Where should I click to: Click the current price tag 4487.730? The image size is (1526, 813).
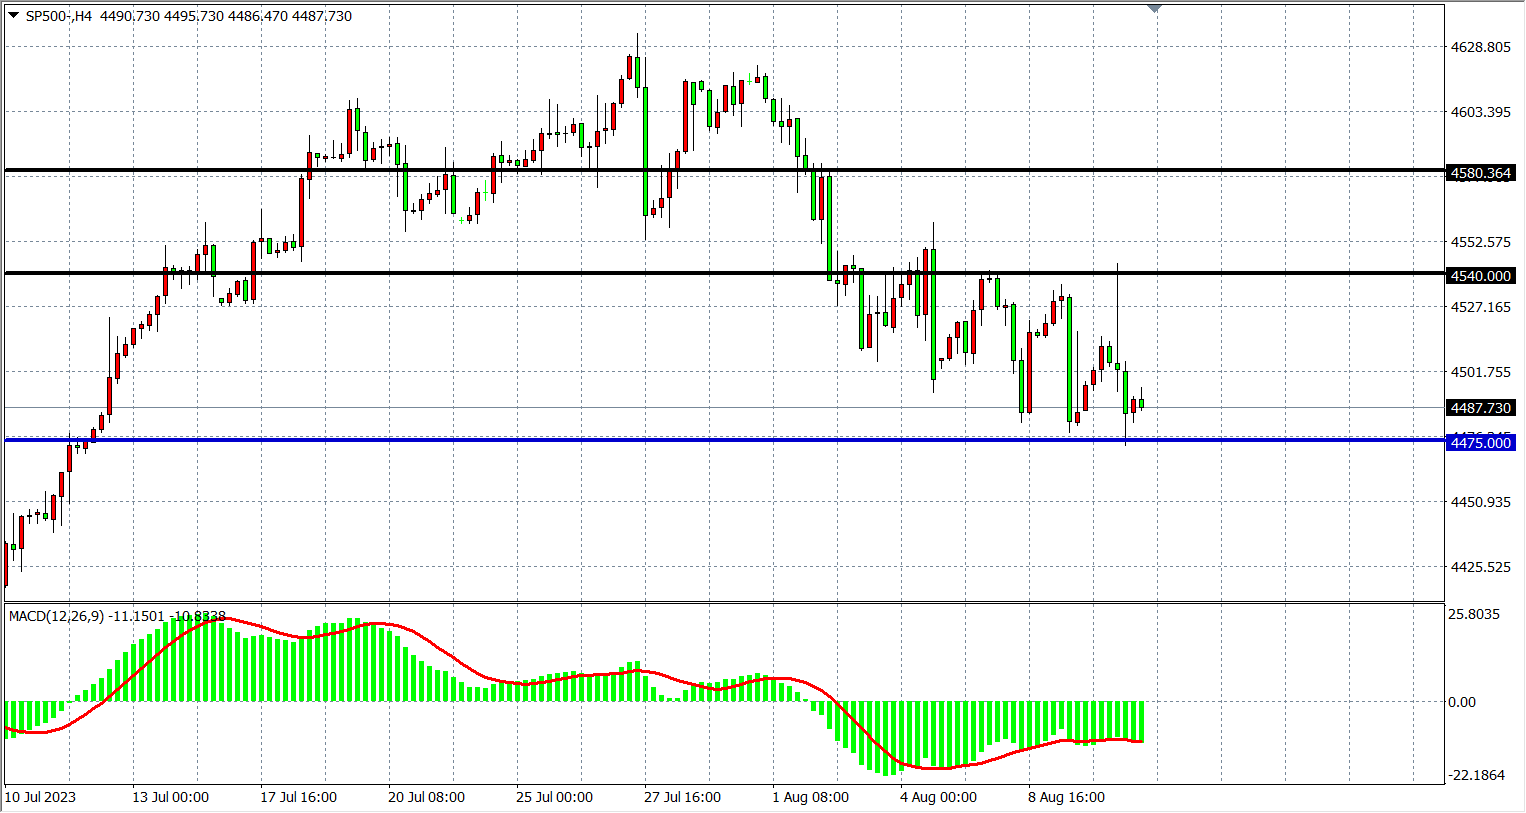(x=1480, y=408)
